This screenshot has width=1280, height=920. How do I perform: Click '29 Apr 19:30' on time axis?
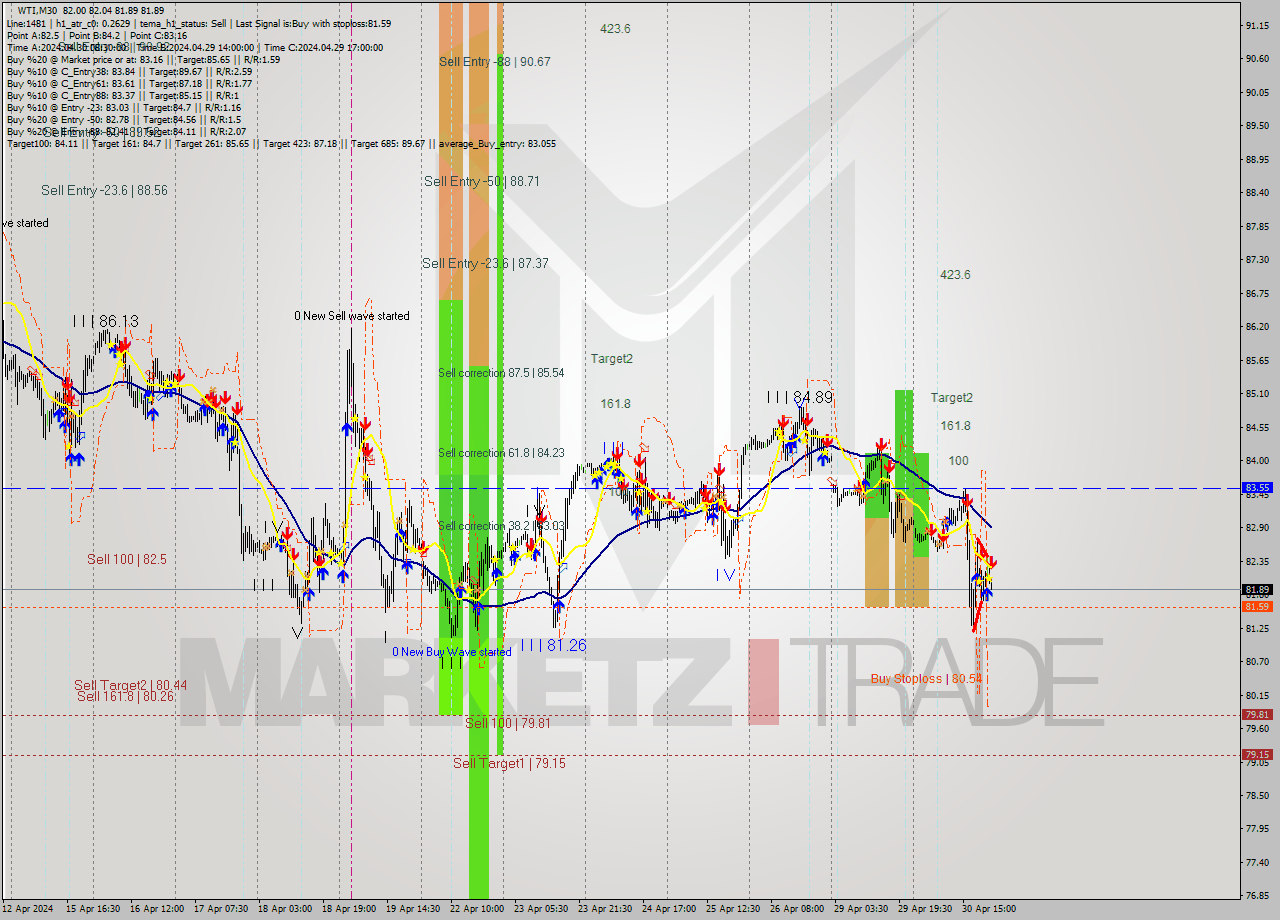[x=926, y=909]
